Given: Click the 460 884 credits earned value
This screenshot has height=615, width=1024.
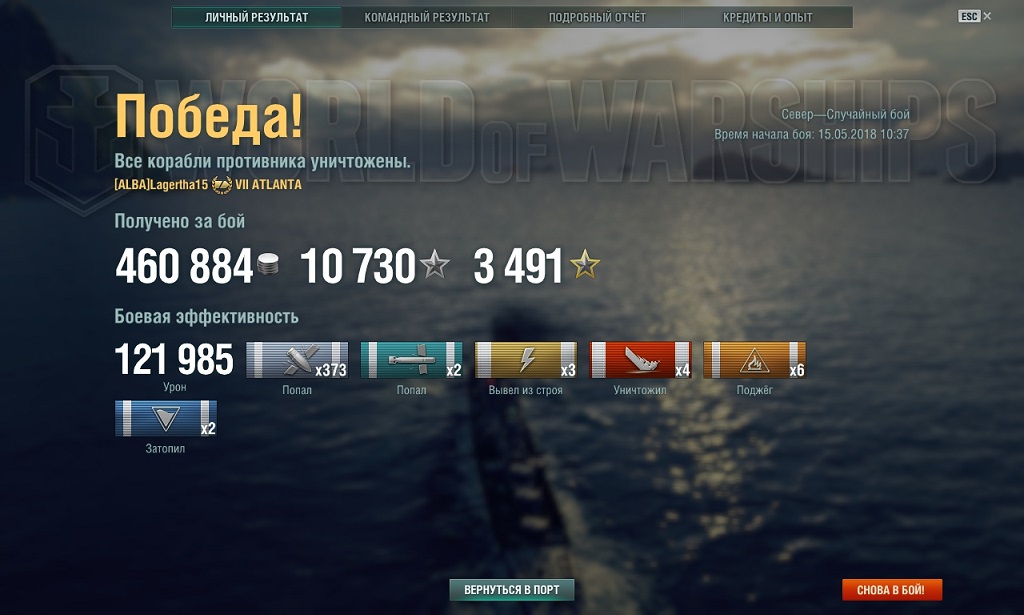Looking at the screenshot, I should [184, 266].
